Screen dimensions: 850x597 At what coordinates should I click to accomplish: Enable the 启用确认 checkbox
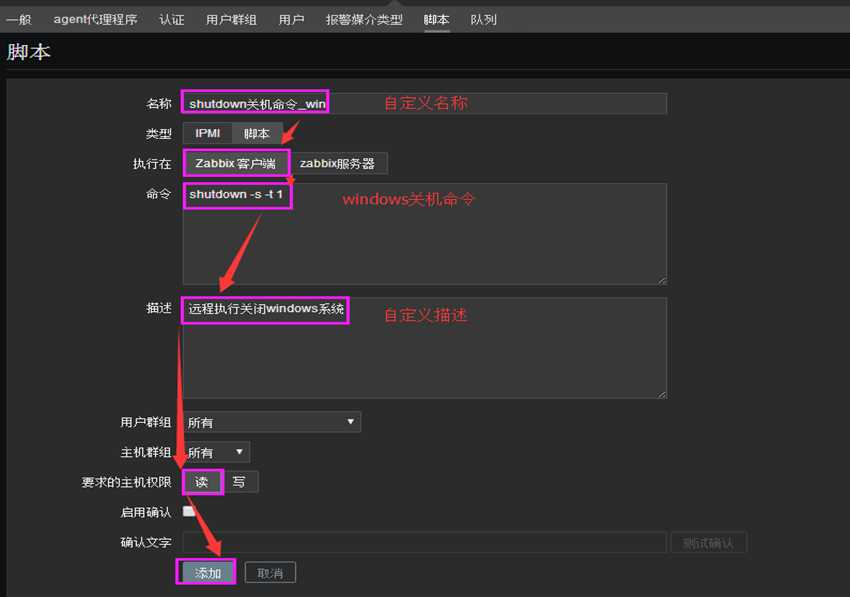(x=189, y=511)
